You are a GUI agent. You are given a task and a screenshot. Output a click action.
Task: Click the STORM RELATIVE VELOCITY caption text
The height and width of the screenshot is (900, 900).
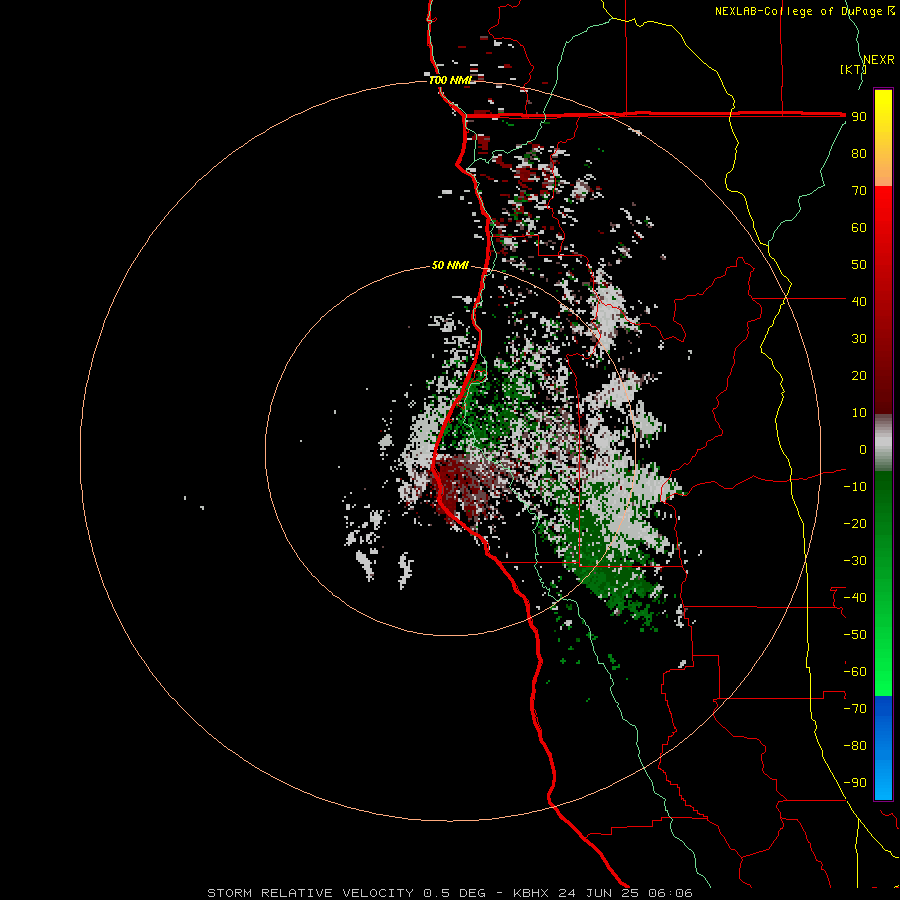point(310,893)
